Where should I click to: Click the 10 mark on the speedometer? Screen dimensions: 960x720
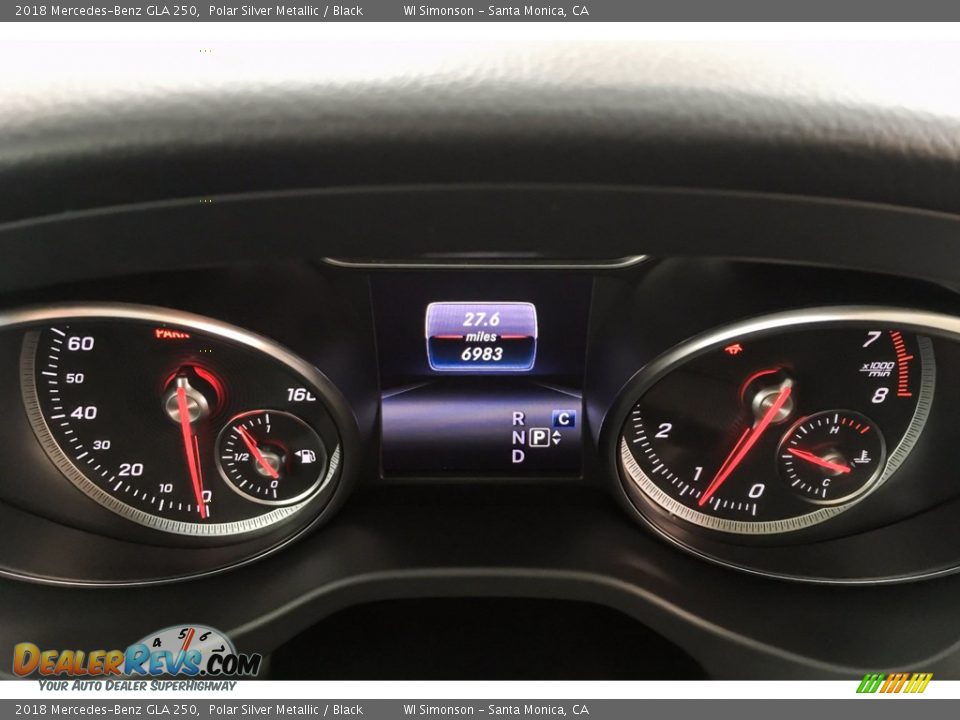(x=165, y=488)
